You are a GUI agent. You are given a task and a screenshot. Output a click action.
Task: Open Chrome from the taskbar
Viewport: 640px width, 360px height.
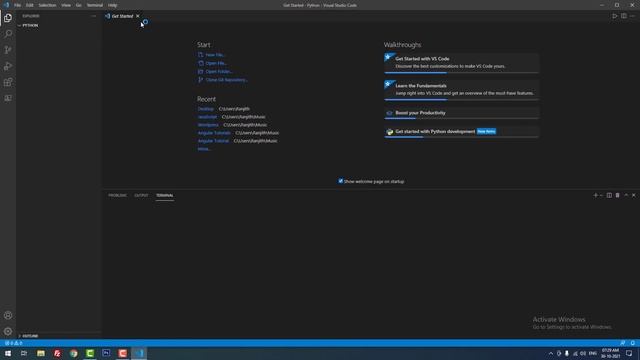73,353
